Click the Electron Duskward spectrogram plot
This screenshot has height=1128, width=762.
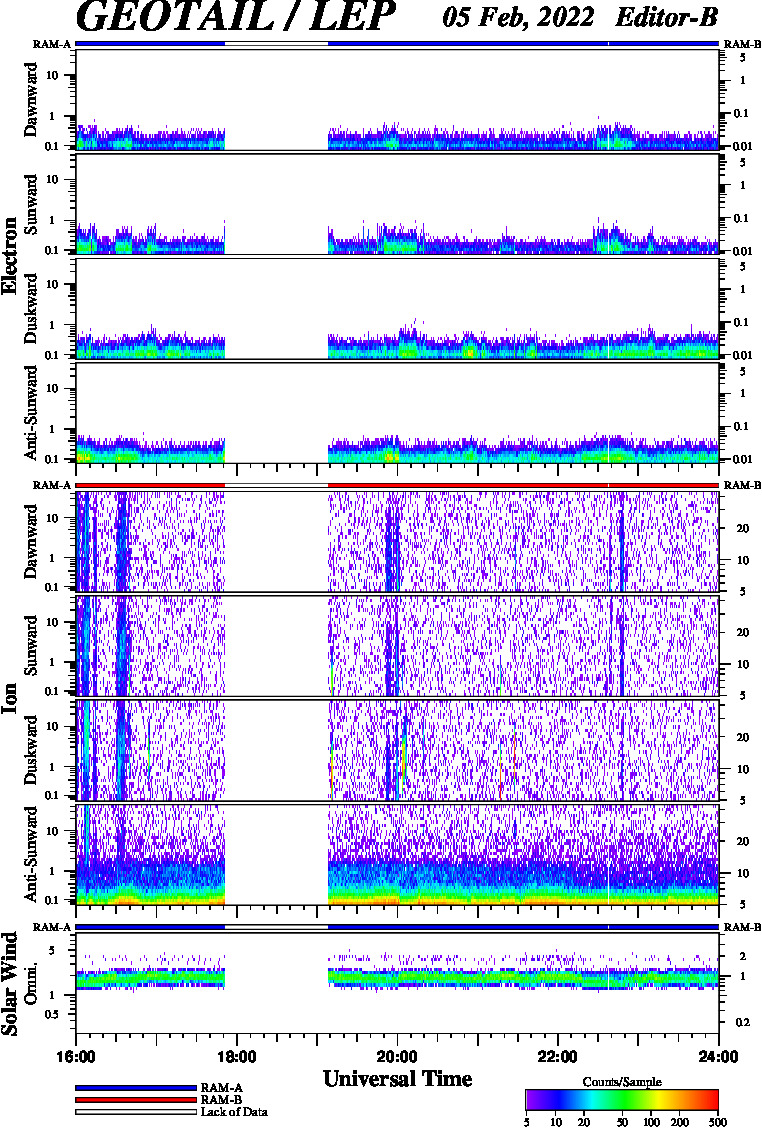tap(397, 309)
